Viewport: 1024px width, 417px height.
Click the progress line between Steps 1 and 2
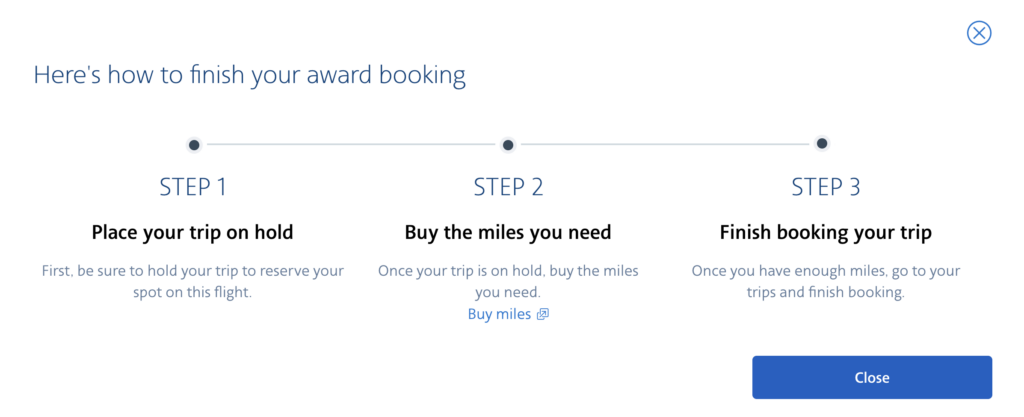pyautogui.click(x=351, y=145)
